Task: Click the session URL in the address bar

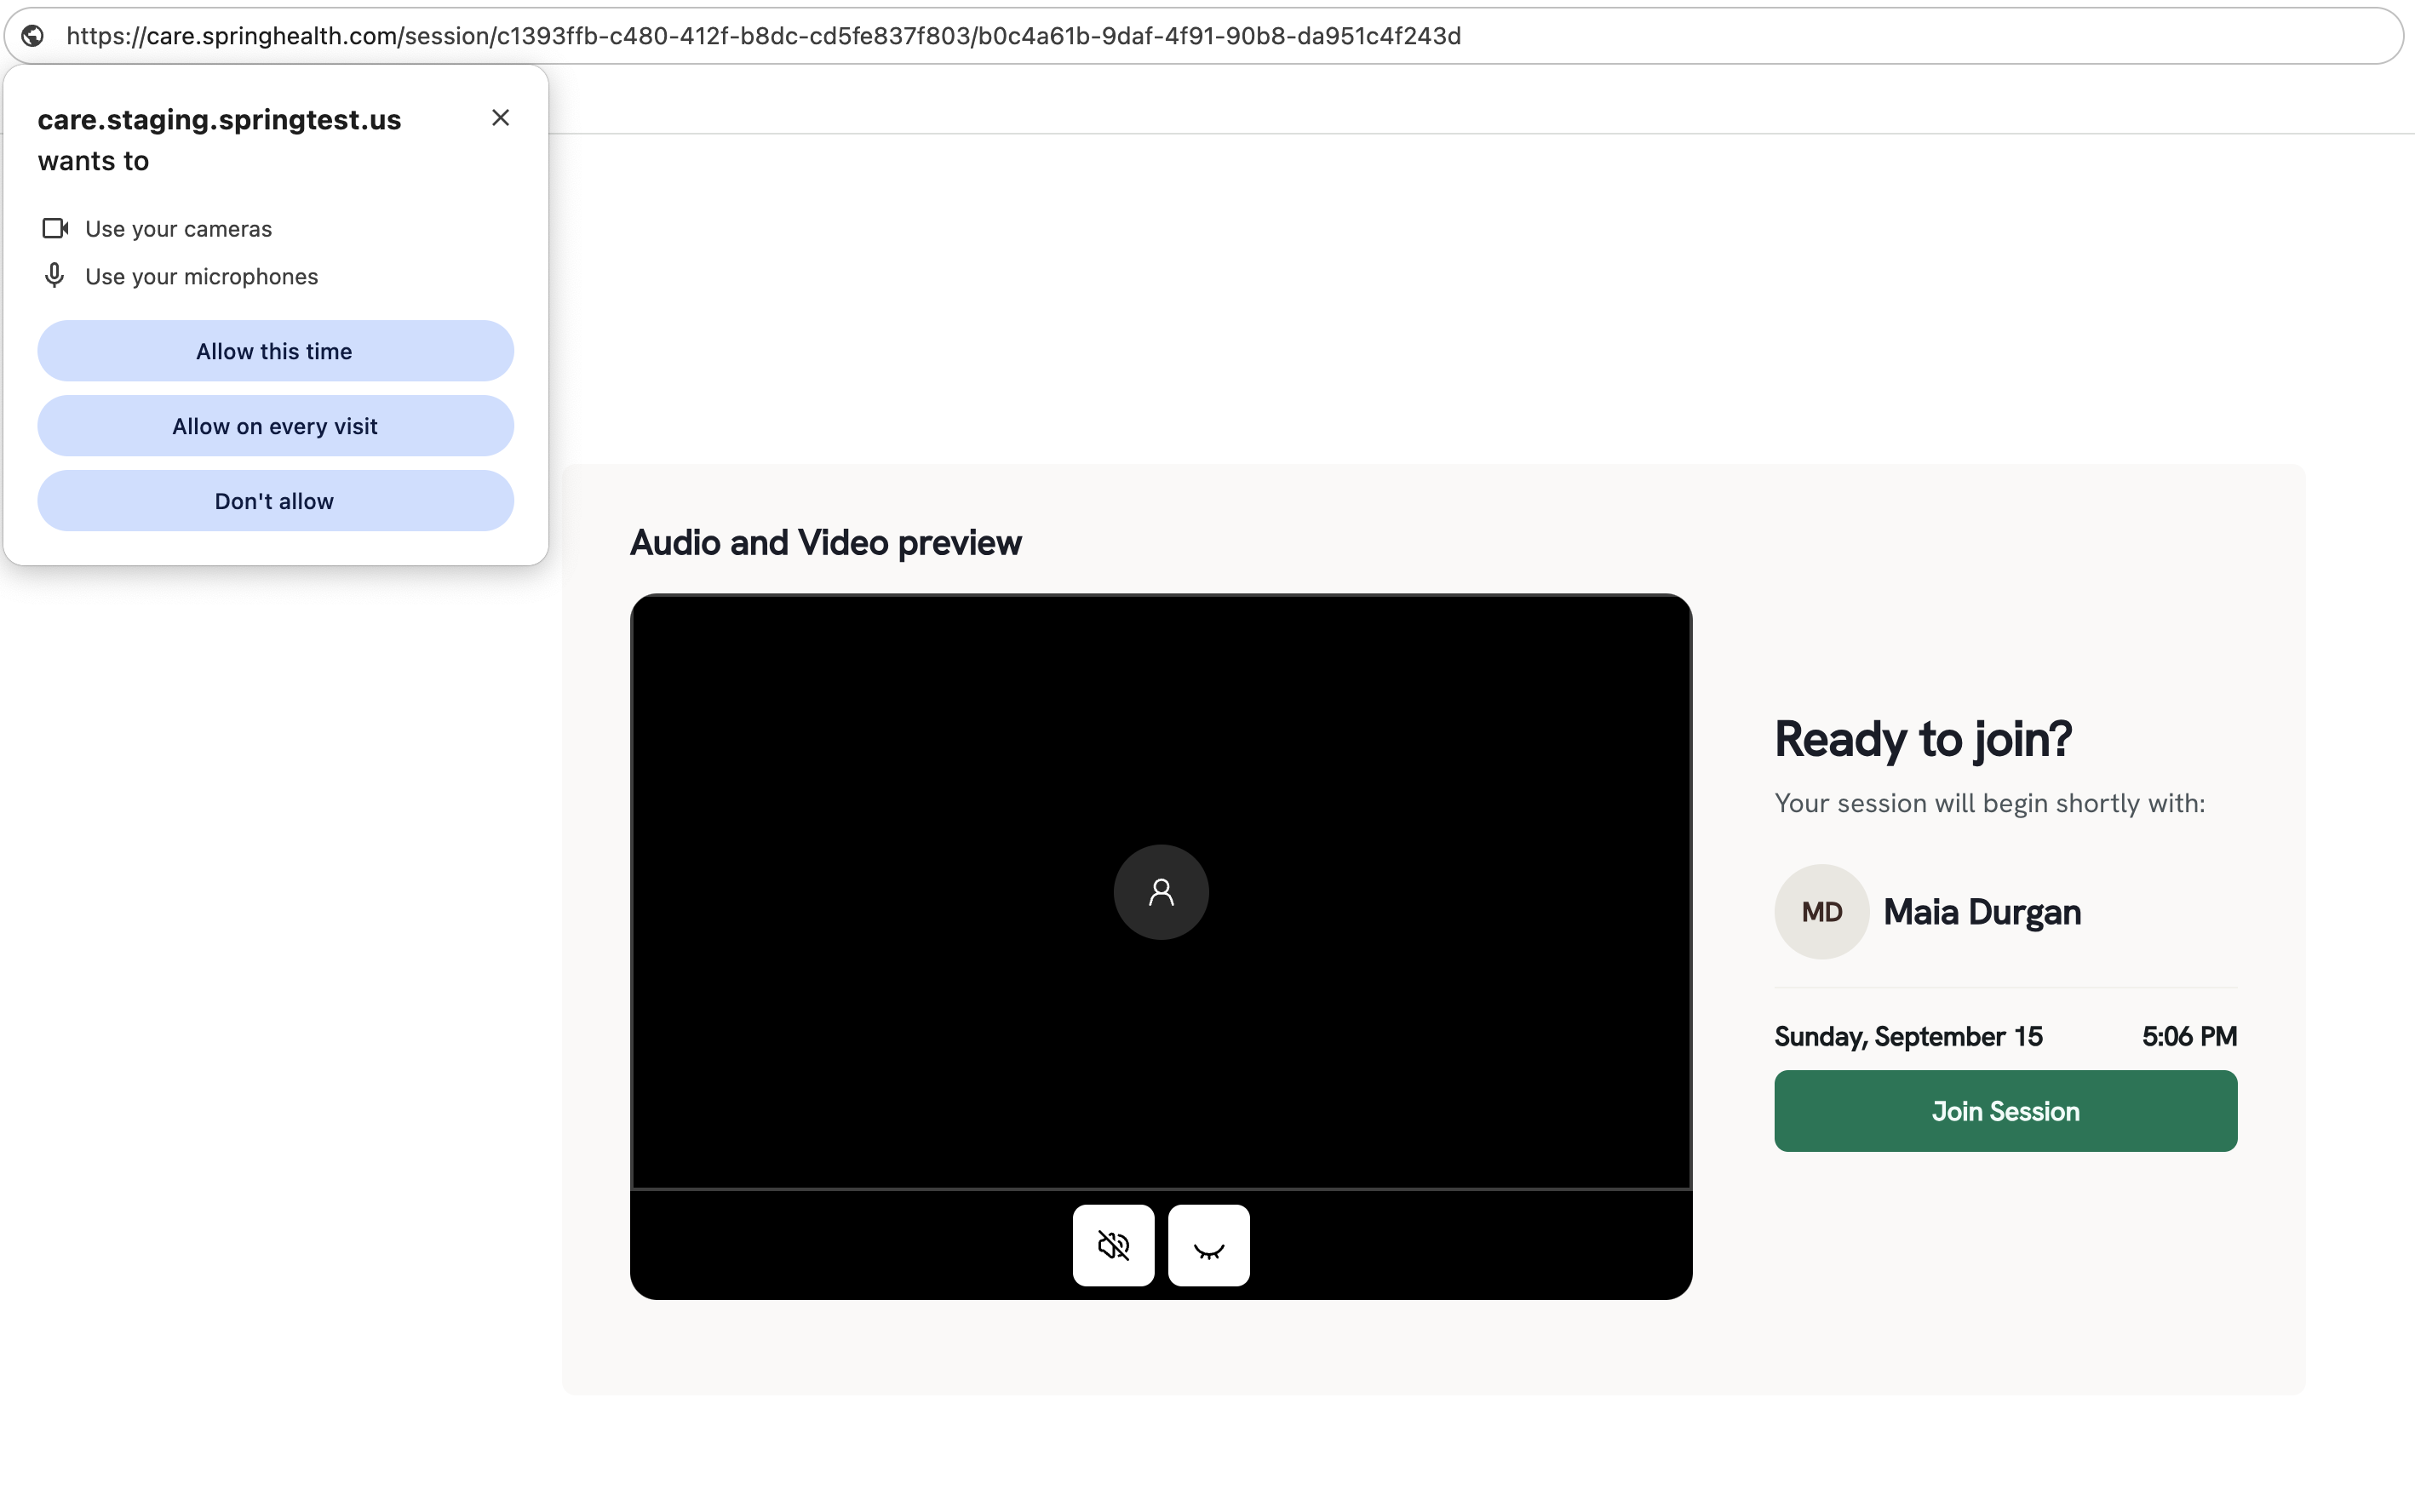Action: [763, 36]
